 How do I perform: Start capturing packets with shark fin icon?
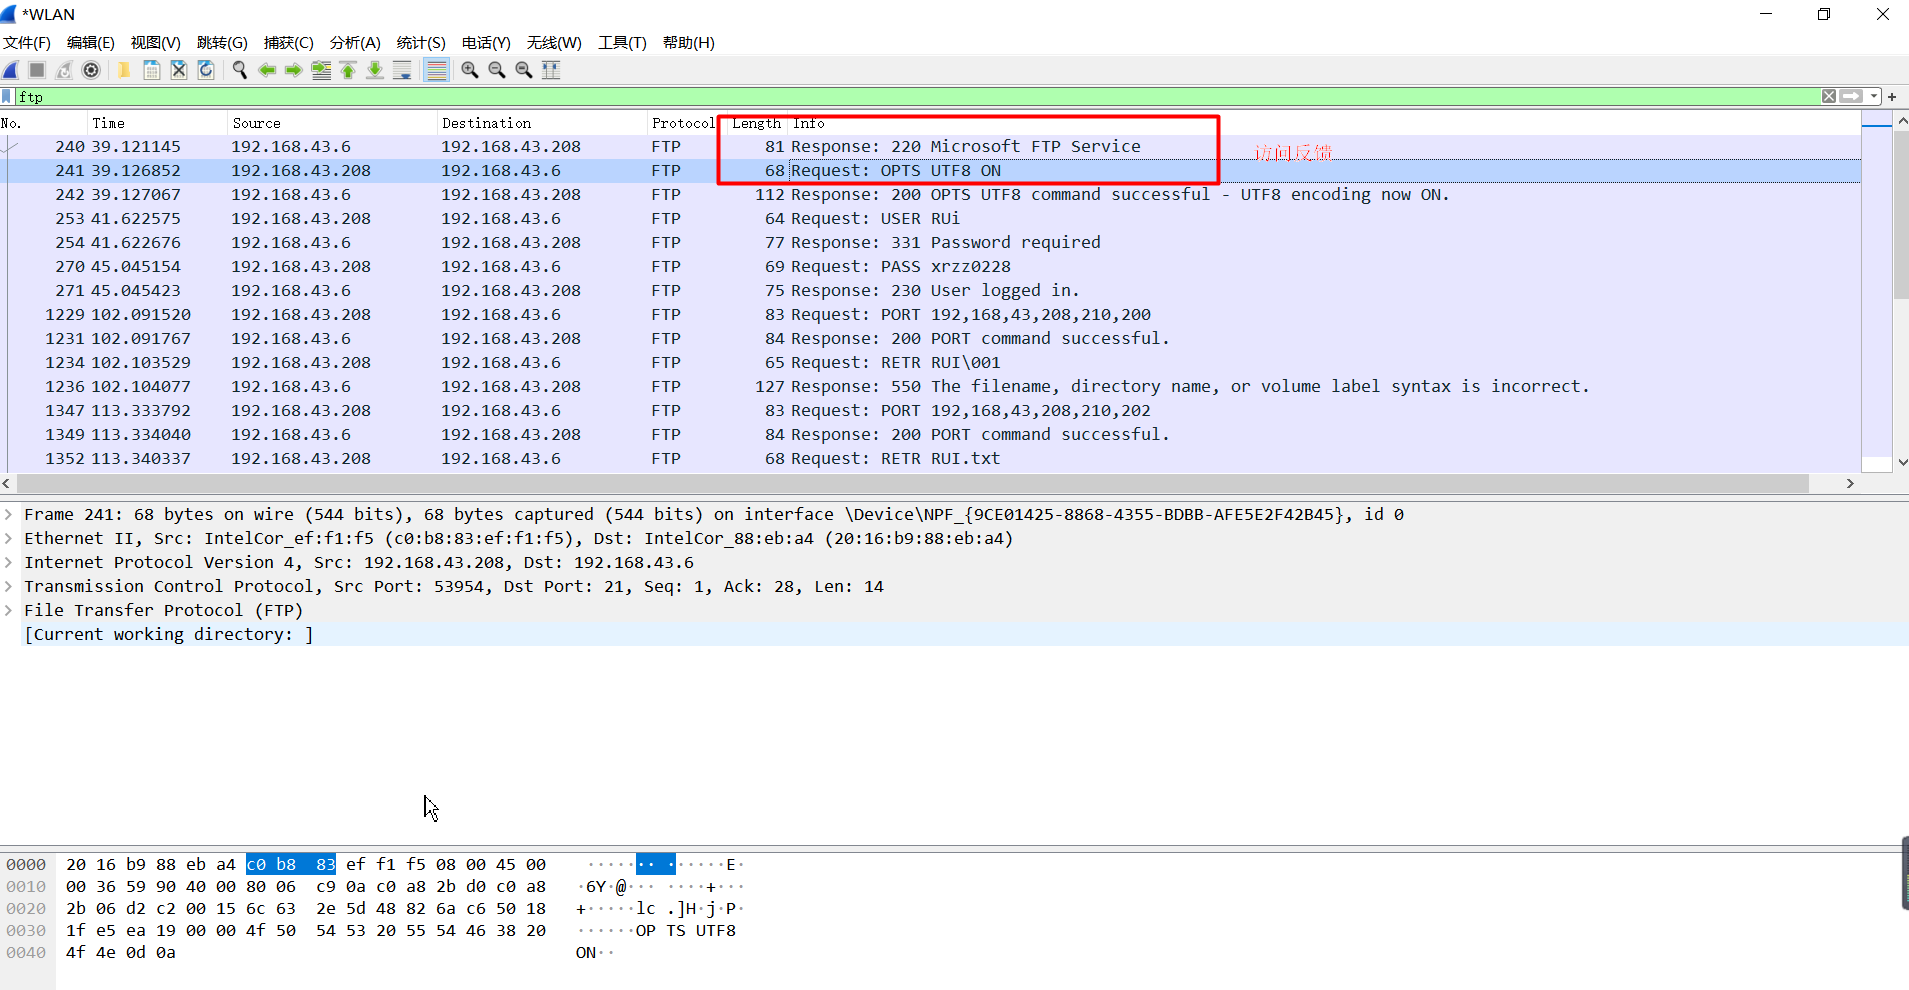click(x=11, y=70)
